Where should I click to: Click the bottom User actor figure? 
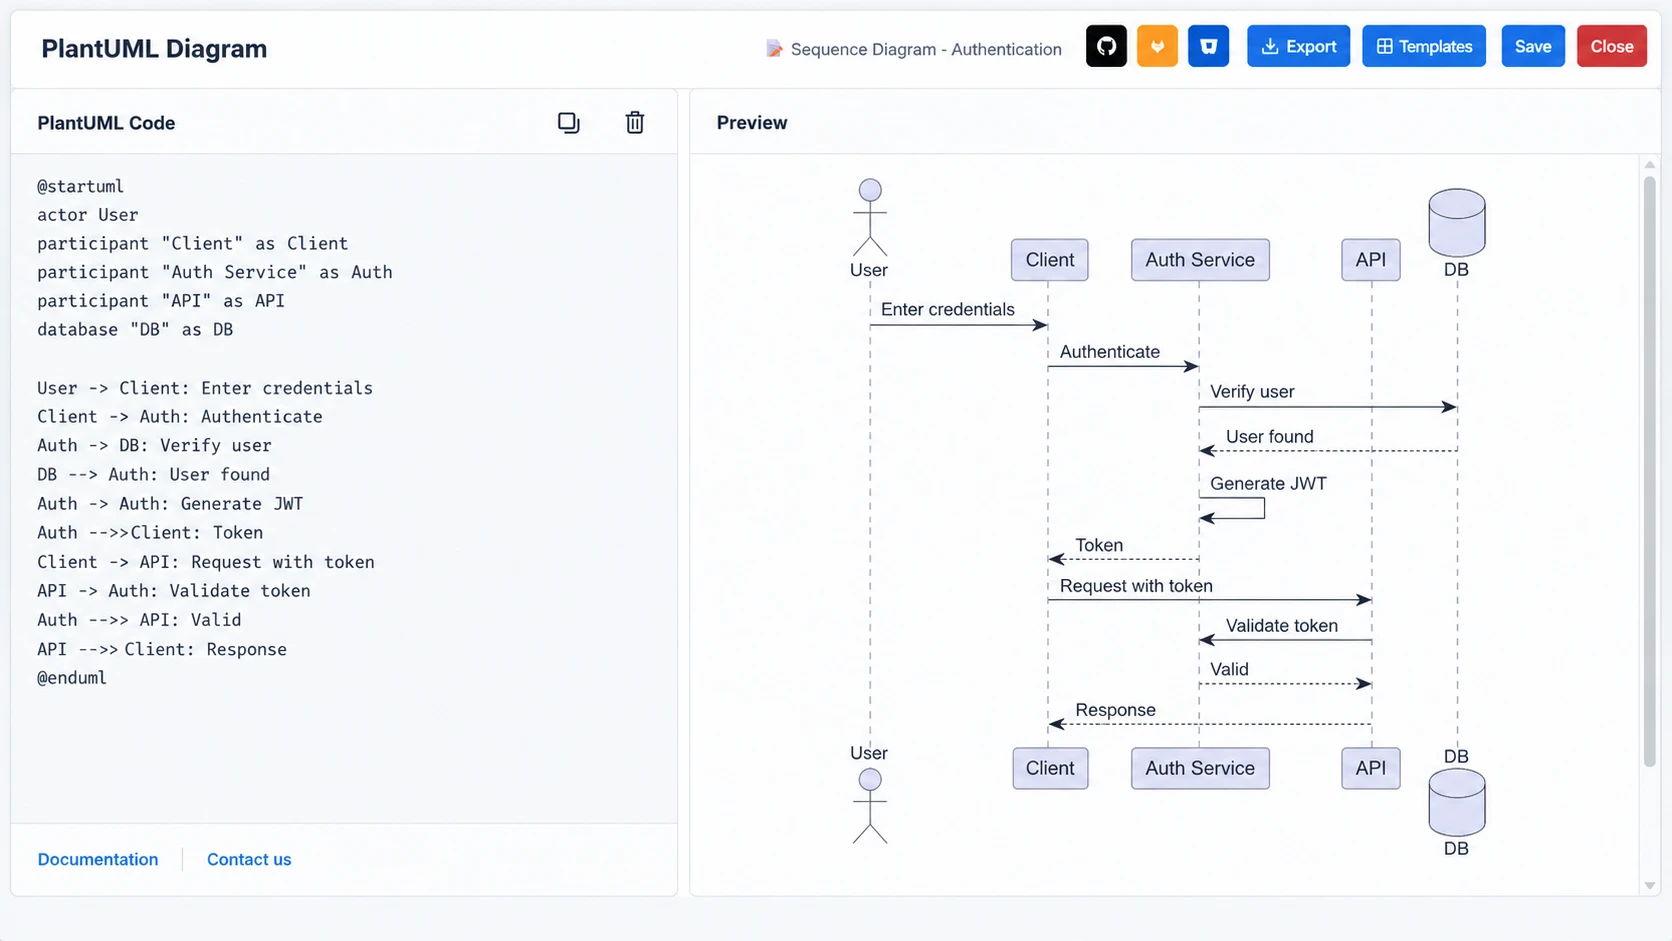[870, 806]
